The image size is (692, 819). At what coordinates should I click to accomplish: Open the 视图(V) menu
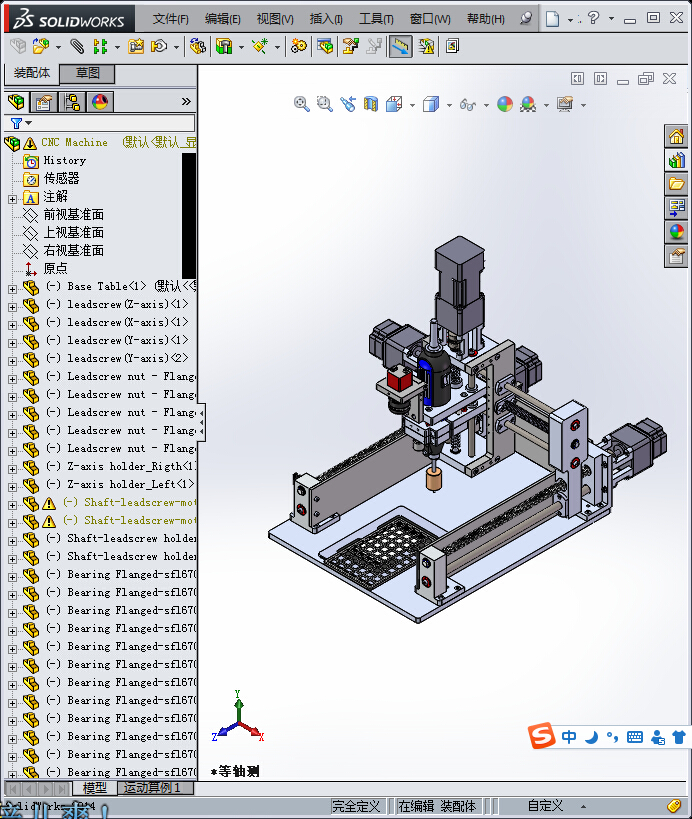(275, 19)
